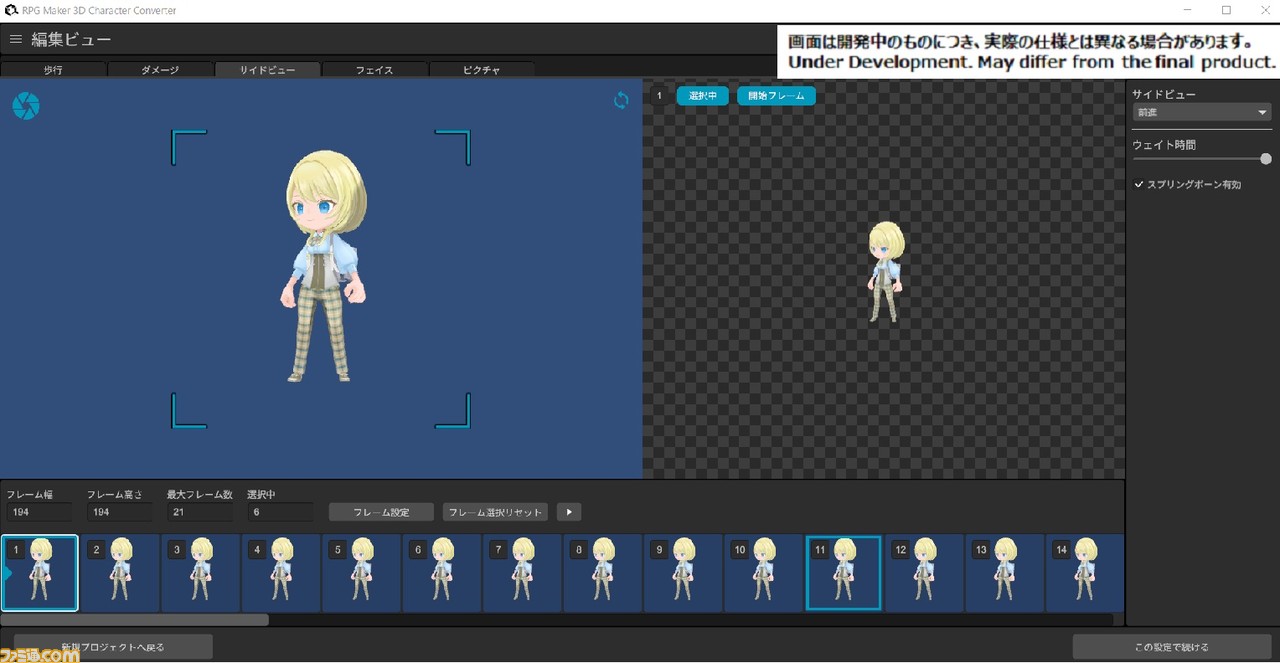
Task: Click the フレーム高さ input field
Action: 119,512
